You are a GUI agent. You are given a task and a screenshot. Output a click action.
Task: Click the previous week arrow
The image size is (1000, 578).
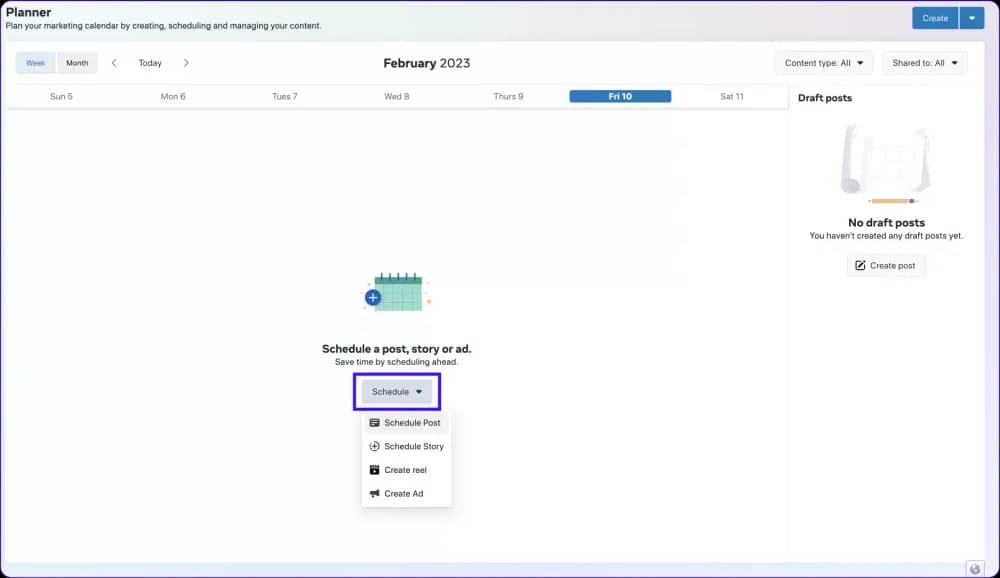pos(114,63)
